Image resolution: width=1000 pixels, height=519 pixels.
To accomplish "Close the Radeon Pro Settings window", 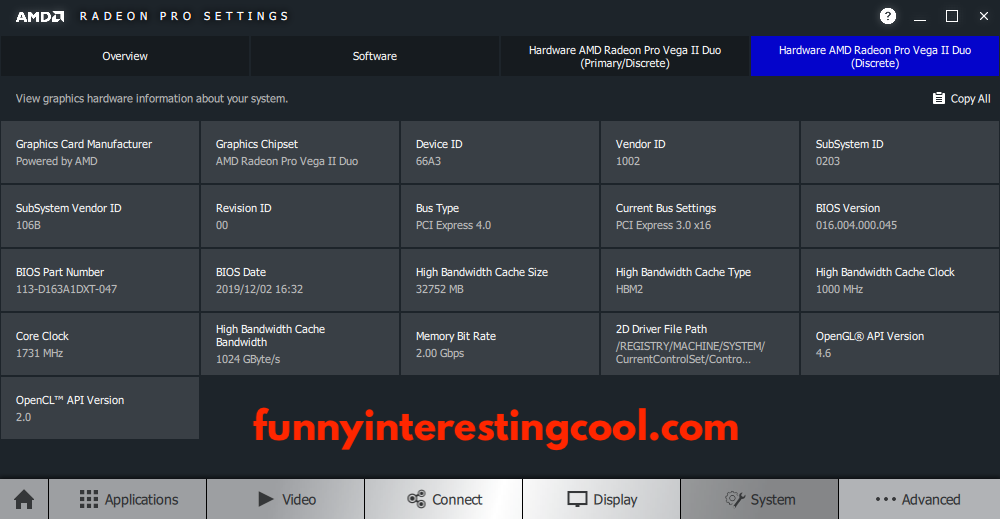I will tap(983, 16).
